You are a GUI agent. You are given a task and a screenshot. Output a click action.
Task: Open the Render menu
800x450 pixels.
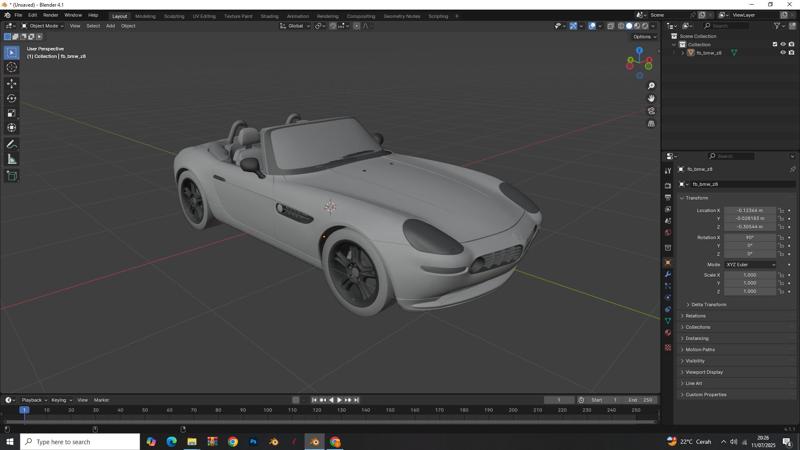[51, 15]
